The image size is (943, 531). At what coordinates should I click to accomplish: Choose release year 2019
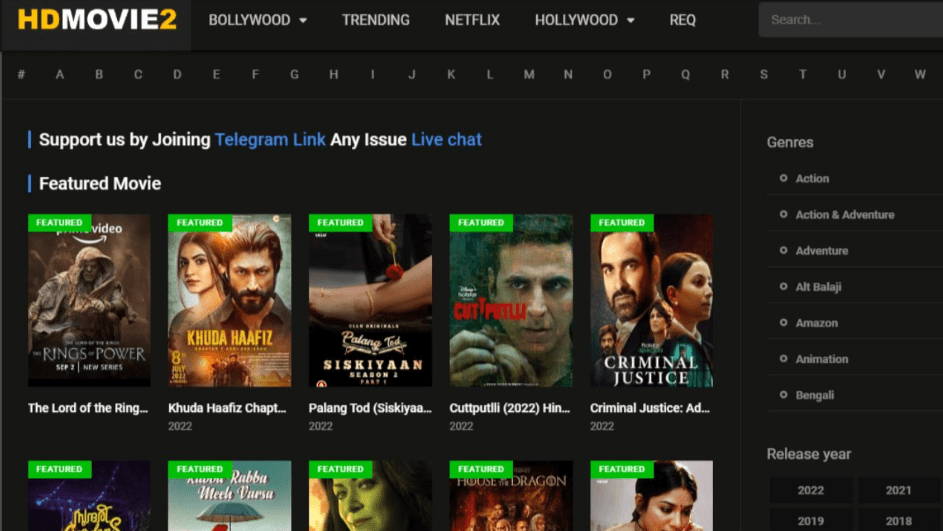coord(811,521)
